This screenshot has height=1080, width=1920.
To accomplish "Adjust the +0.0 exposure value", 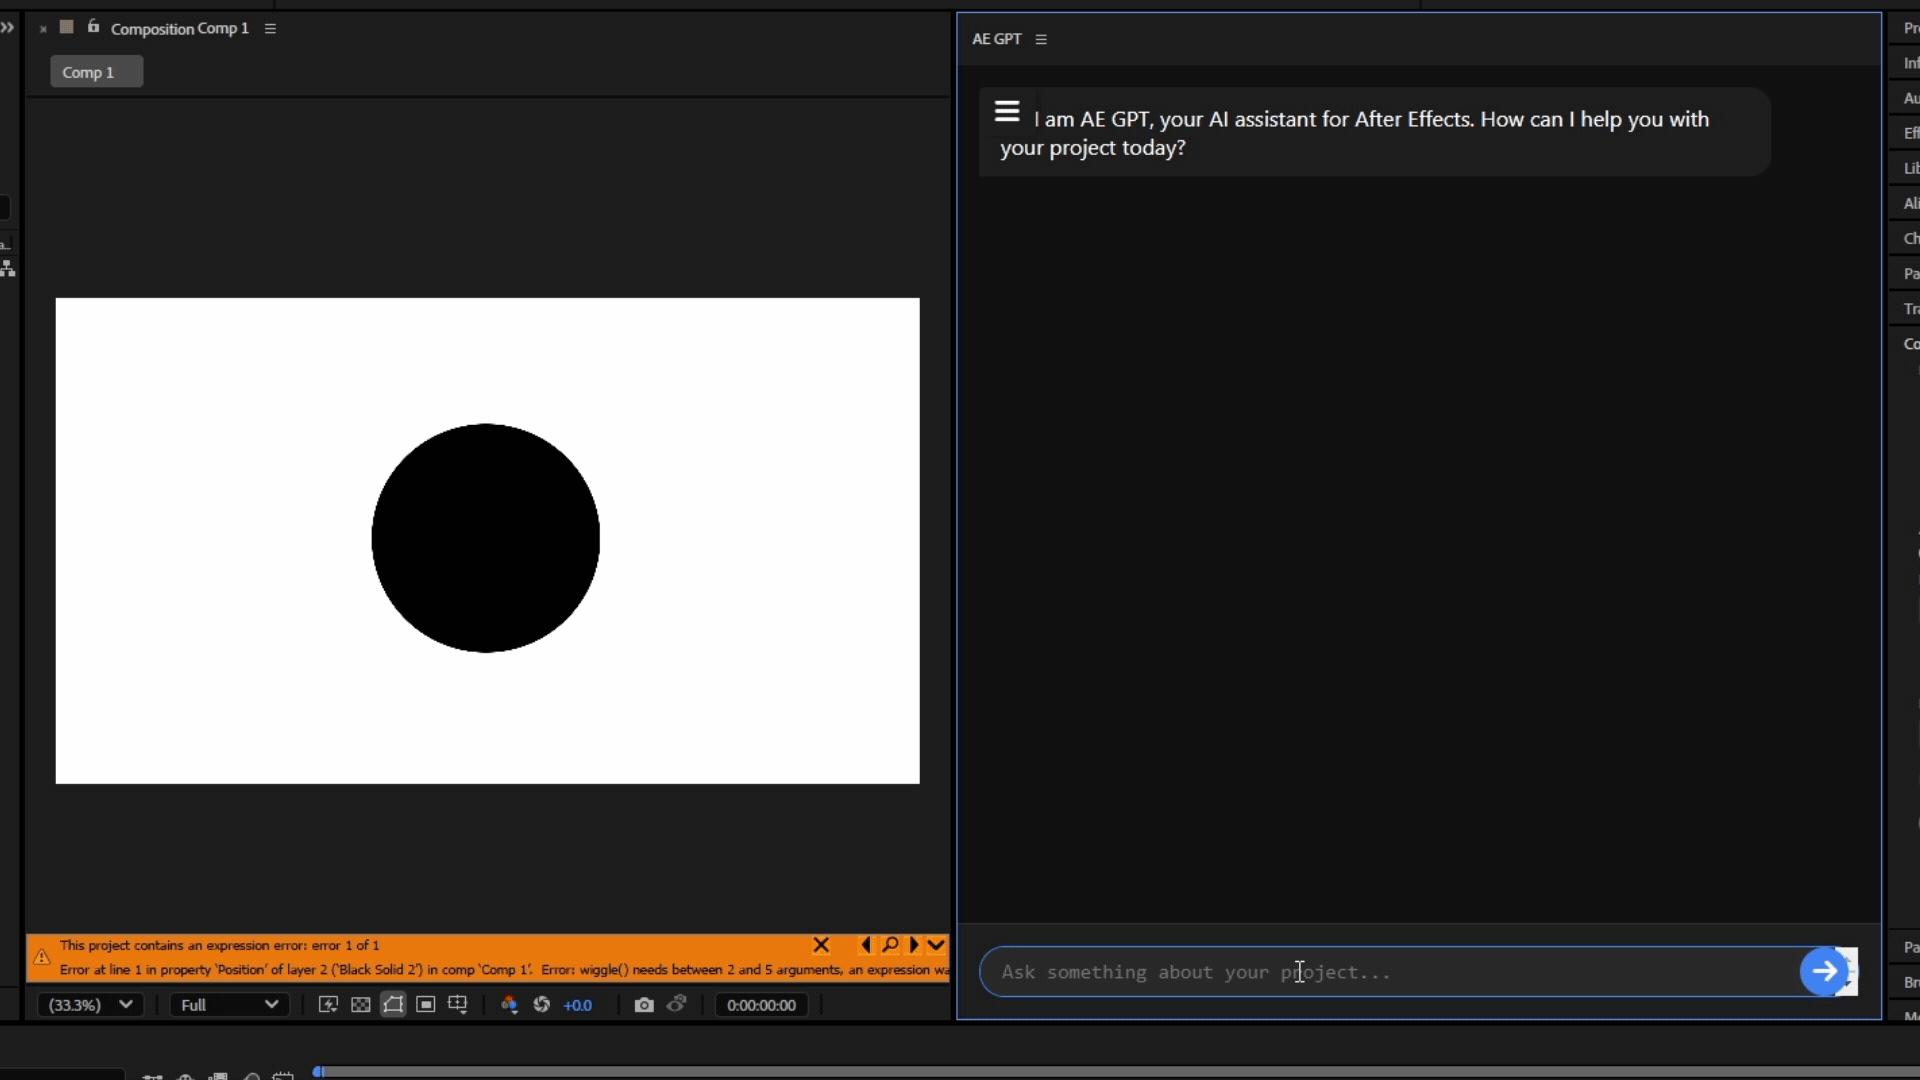I will (578, 1005).
